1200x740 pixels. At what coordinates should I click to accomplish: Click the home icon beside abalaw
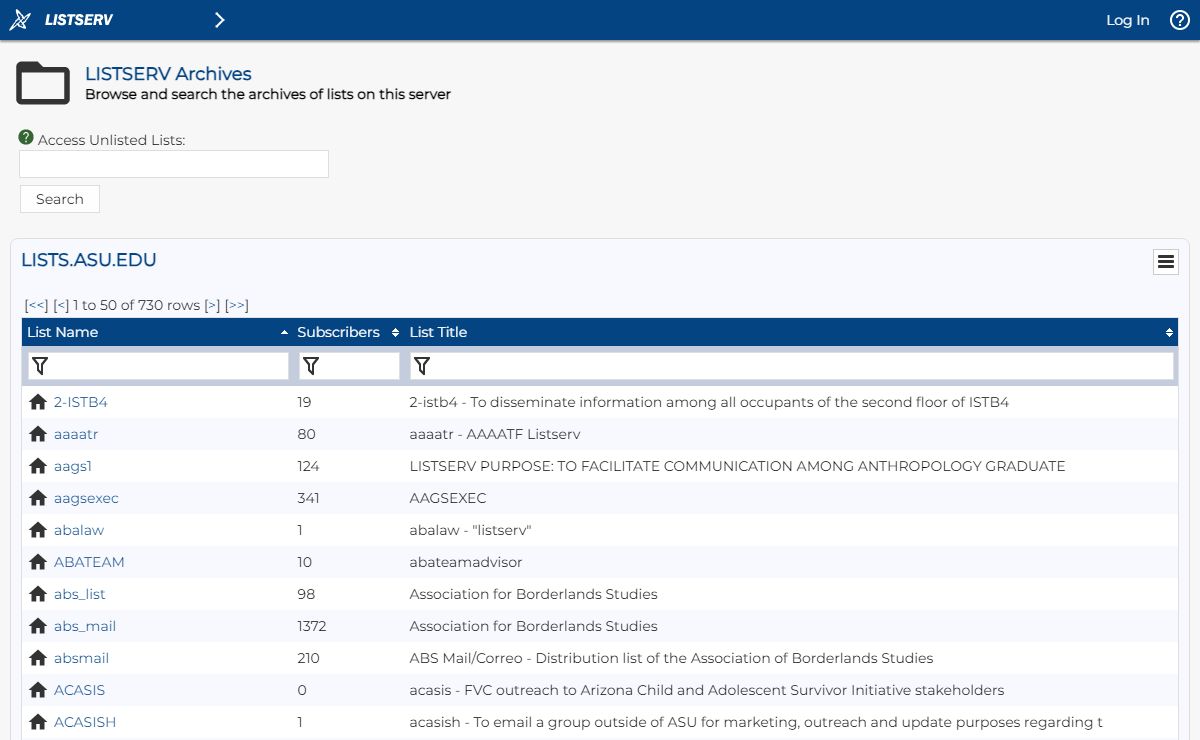38,530
